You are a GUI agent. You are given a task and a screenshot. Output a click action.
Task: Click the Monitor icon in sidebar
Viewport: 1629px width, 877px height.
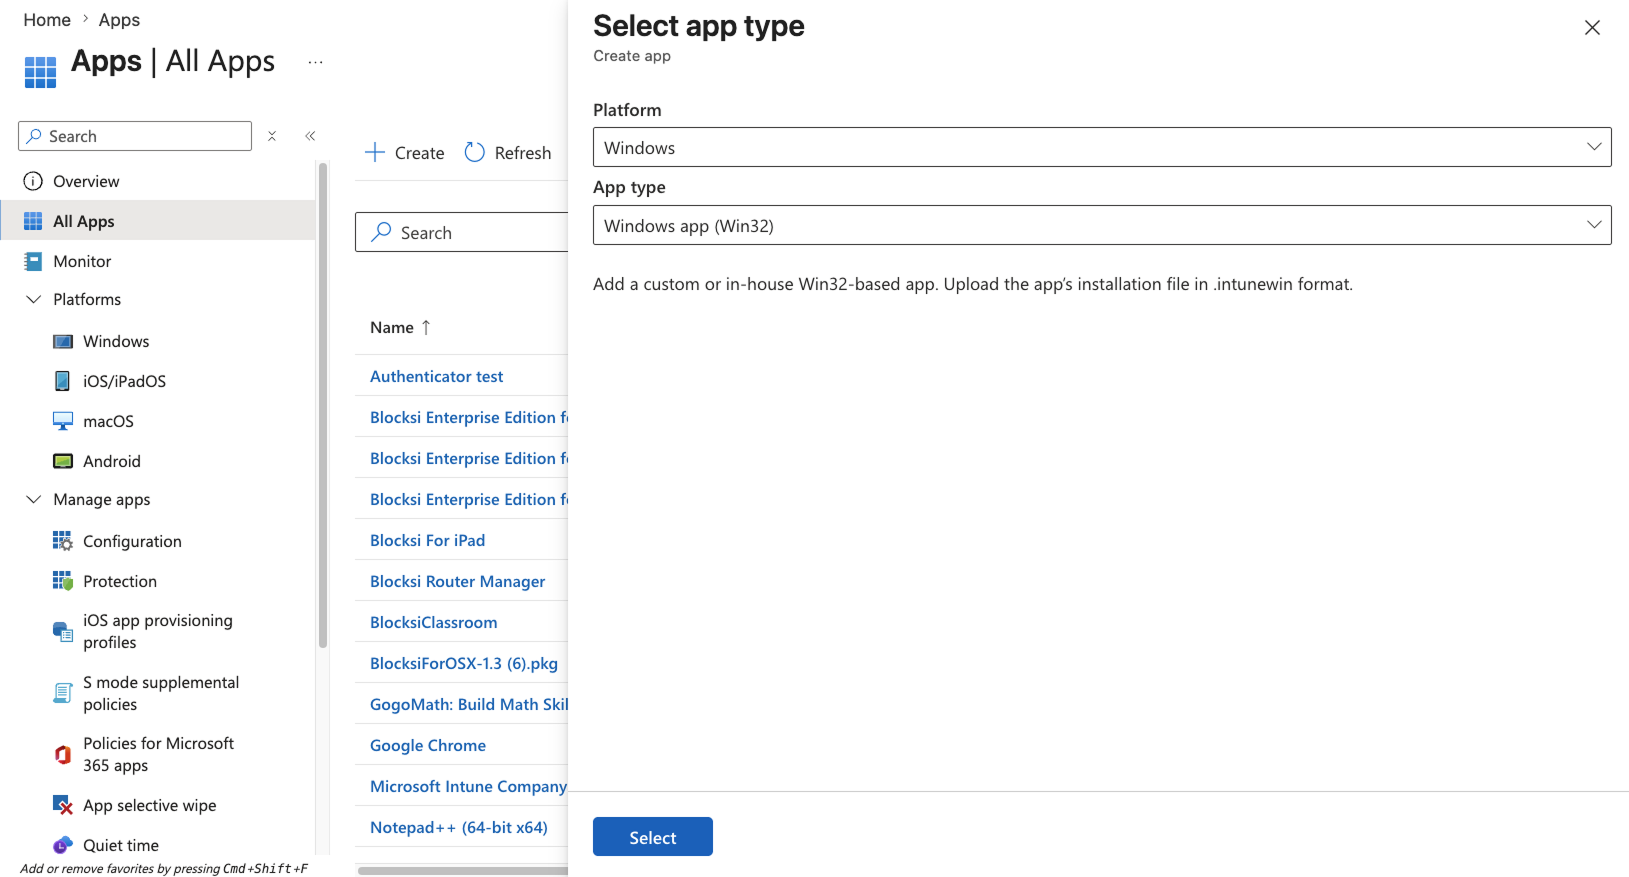33,261
